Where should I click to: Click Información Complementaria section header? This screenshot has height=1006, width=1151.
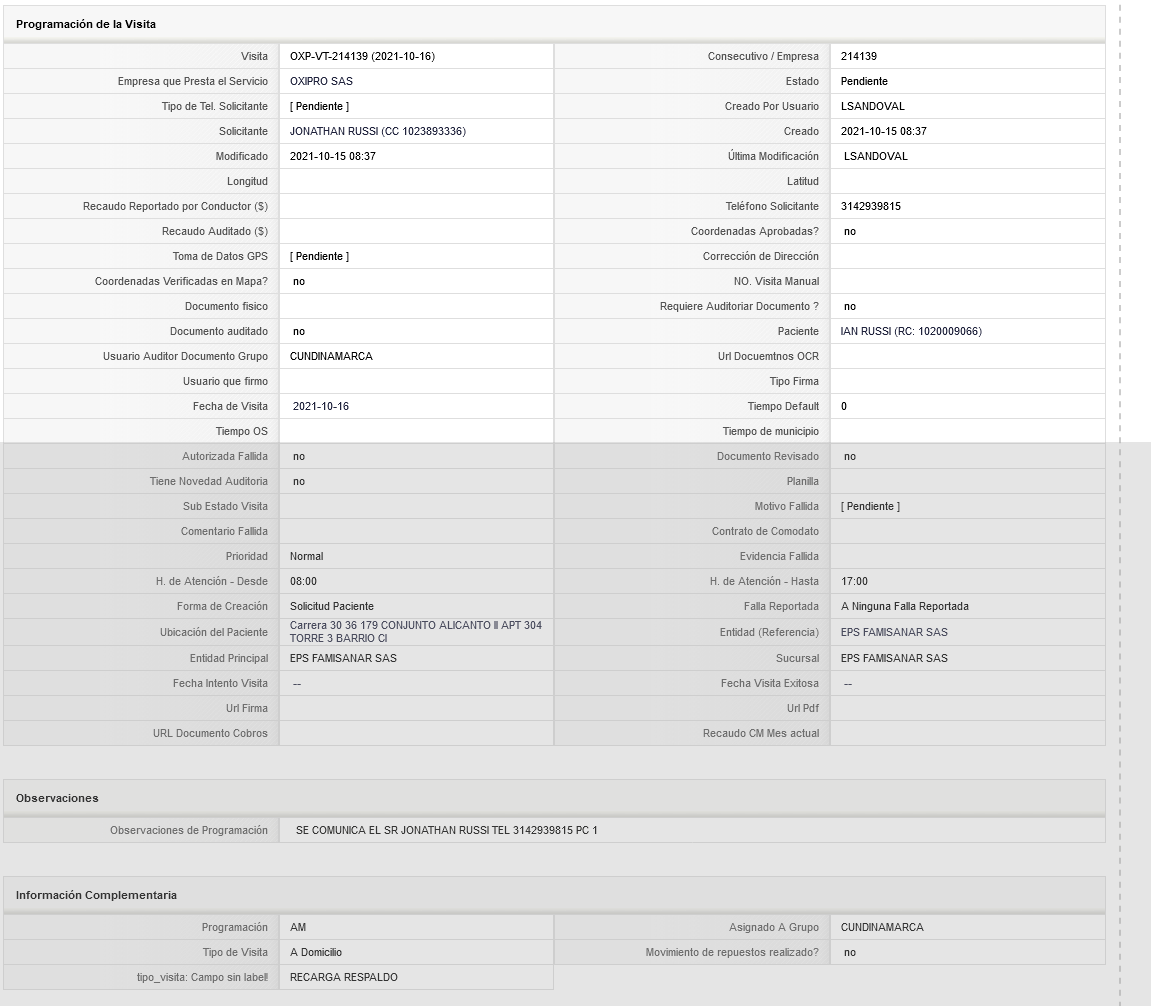tap(96, 895)
